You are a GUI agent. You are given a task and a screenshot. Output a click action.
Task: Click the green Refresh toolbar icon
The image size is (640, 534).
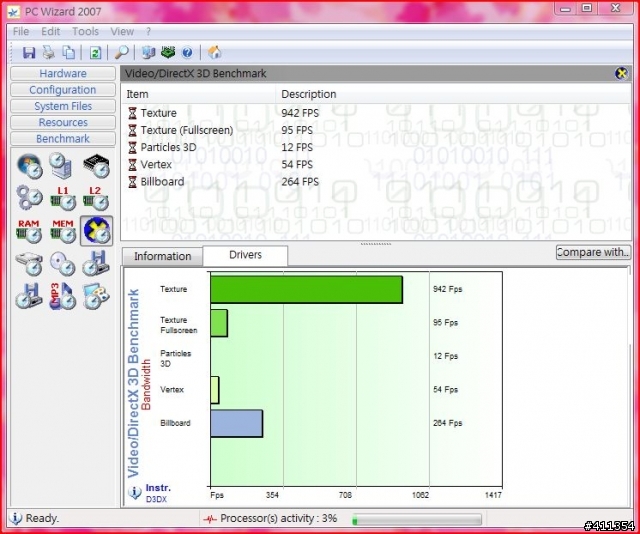click(x=95, y=52)
